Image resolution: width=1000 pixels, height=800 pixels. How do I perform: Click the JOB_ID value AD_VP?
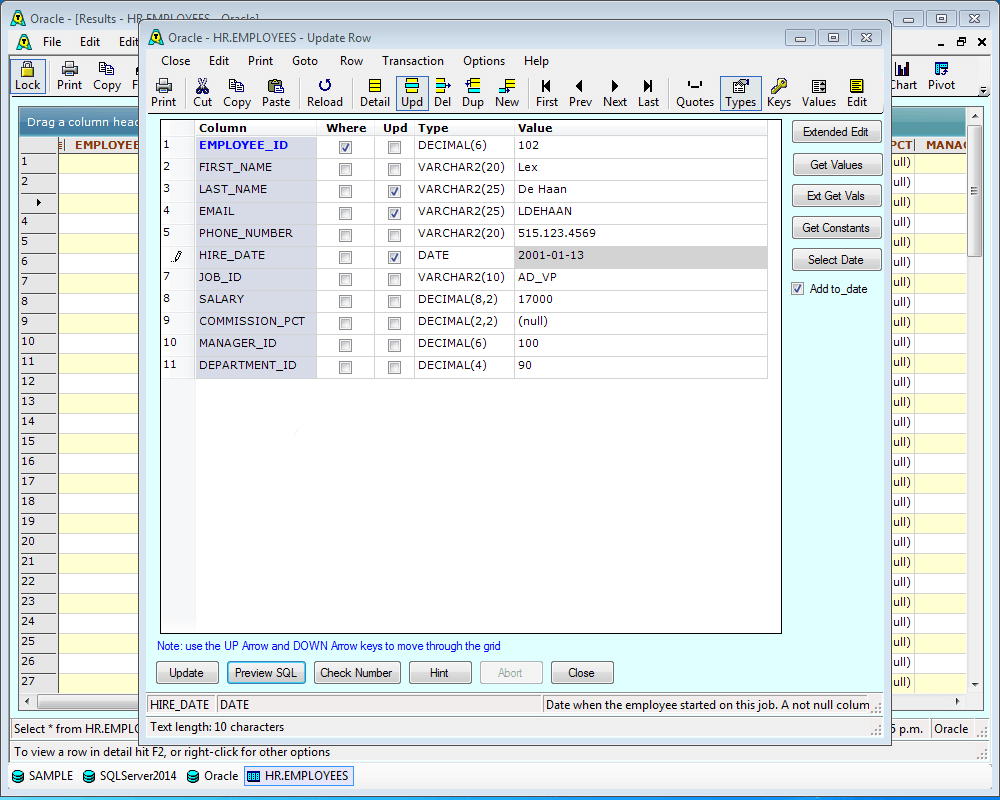640,278
